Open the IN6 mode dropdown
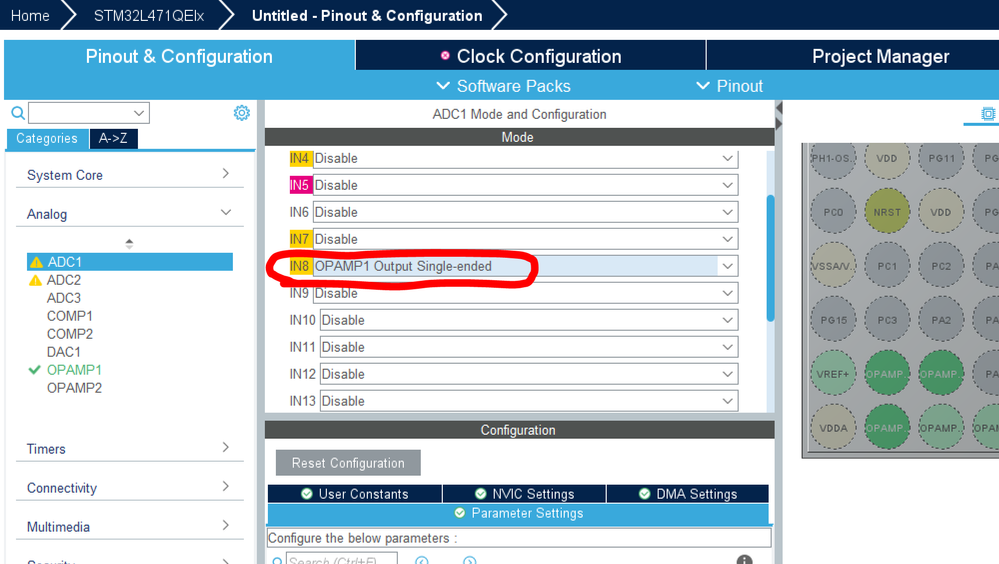This screenshot has height=564, width=999. point(526,212)
